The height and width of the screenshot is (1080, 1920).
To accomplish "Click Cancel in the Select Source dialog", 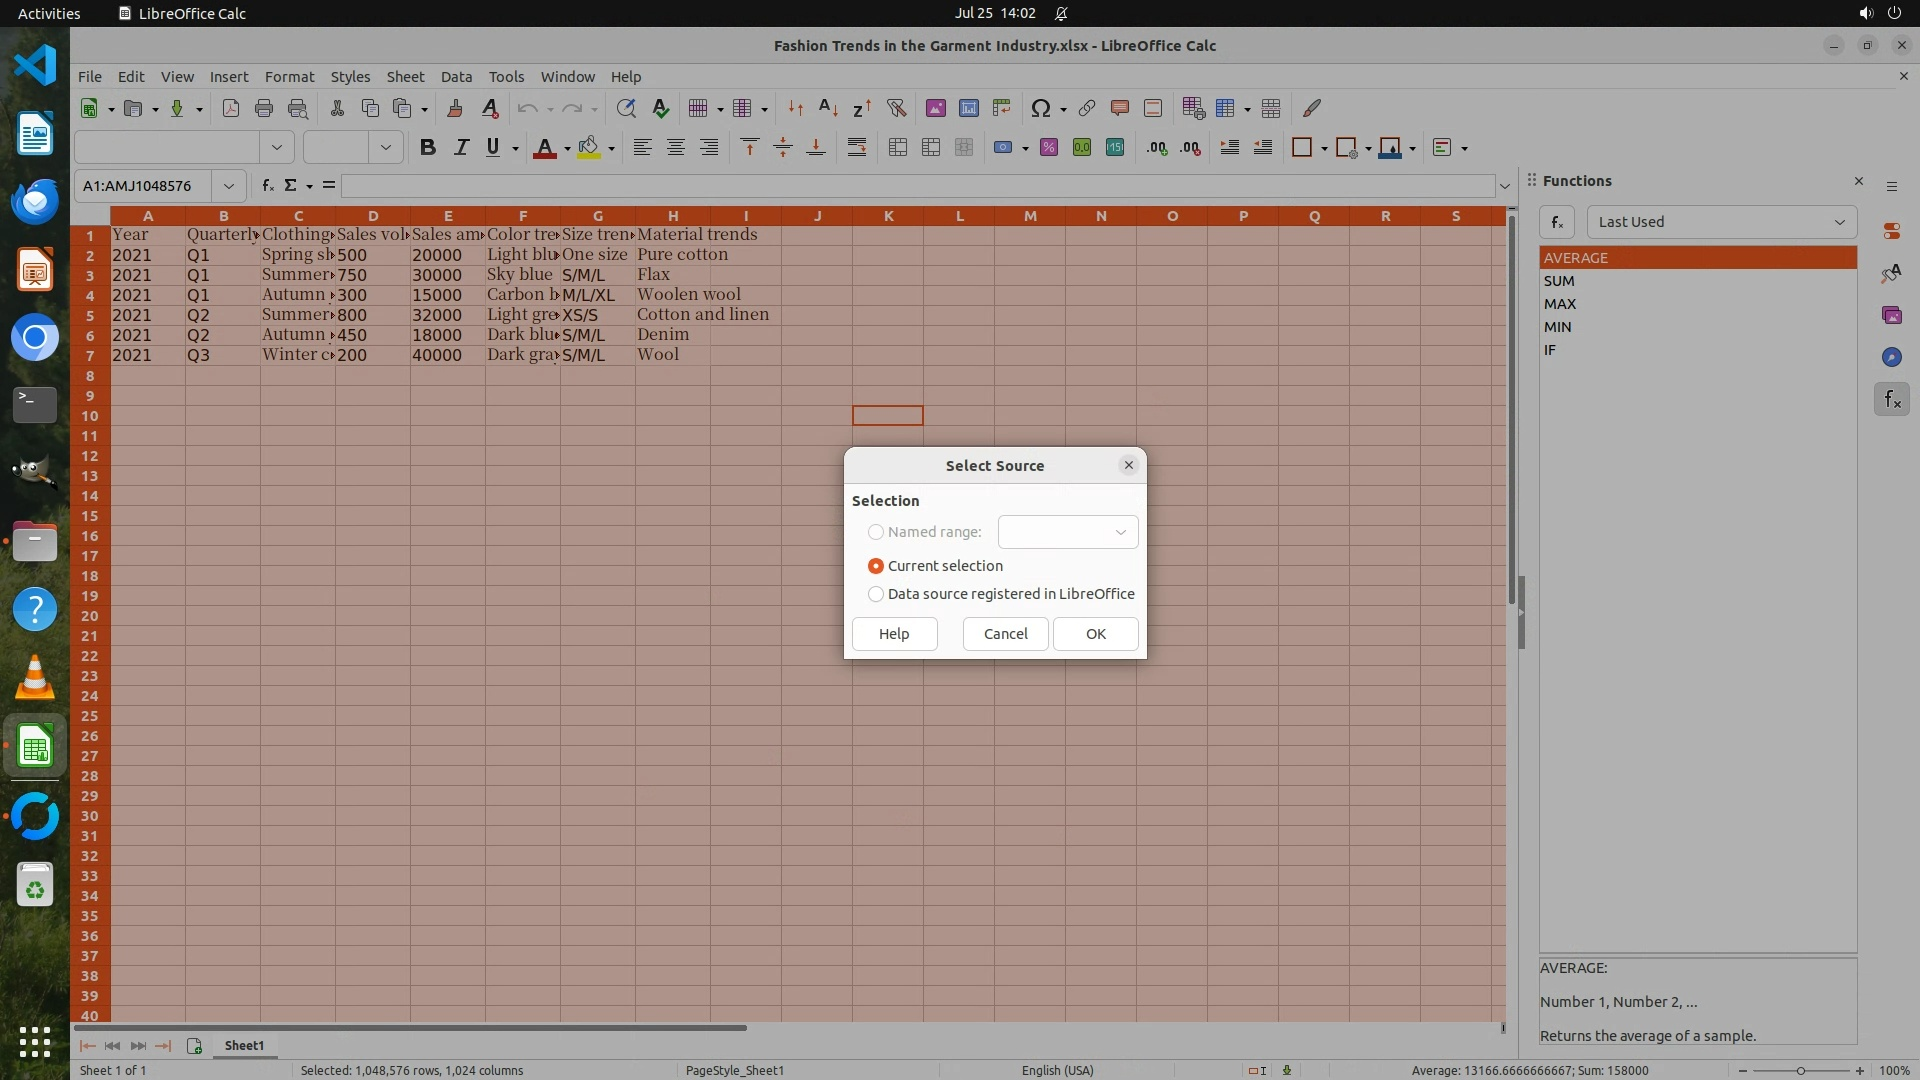I will tap(1005, 634).
